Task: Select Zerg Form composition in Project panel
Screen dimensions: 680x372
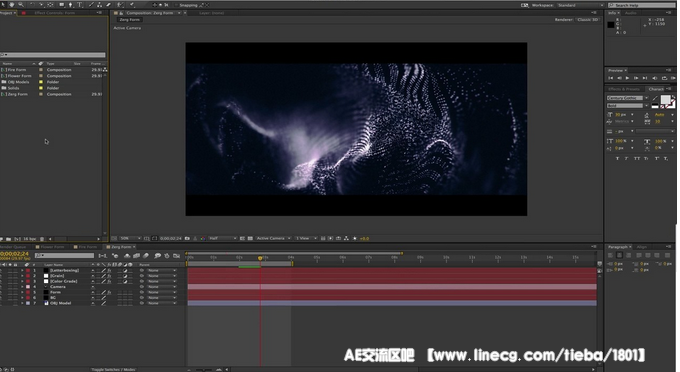Action: pos(17,94)
